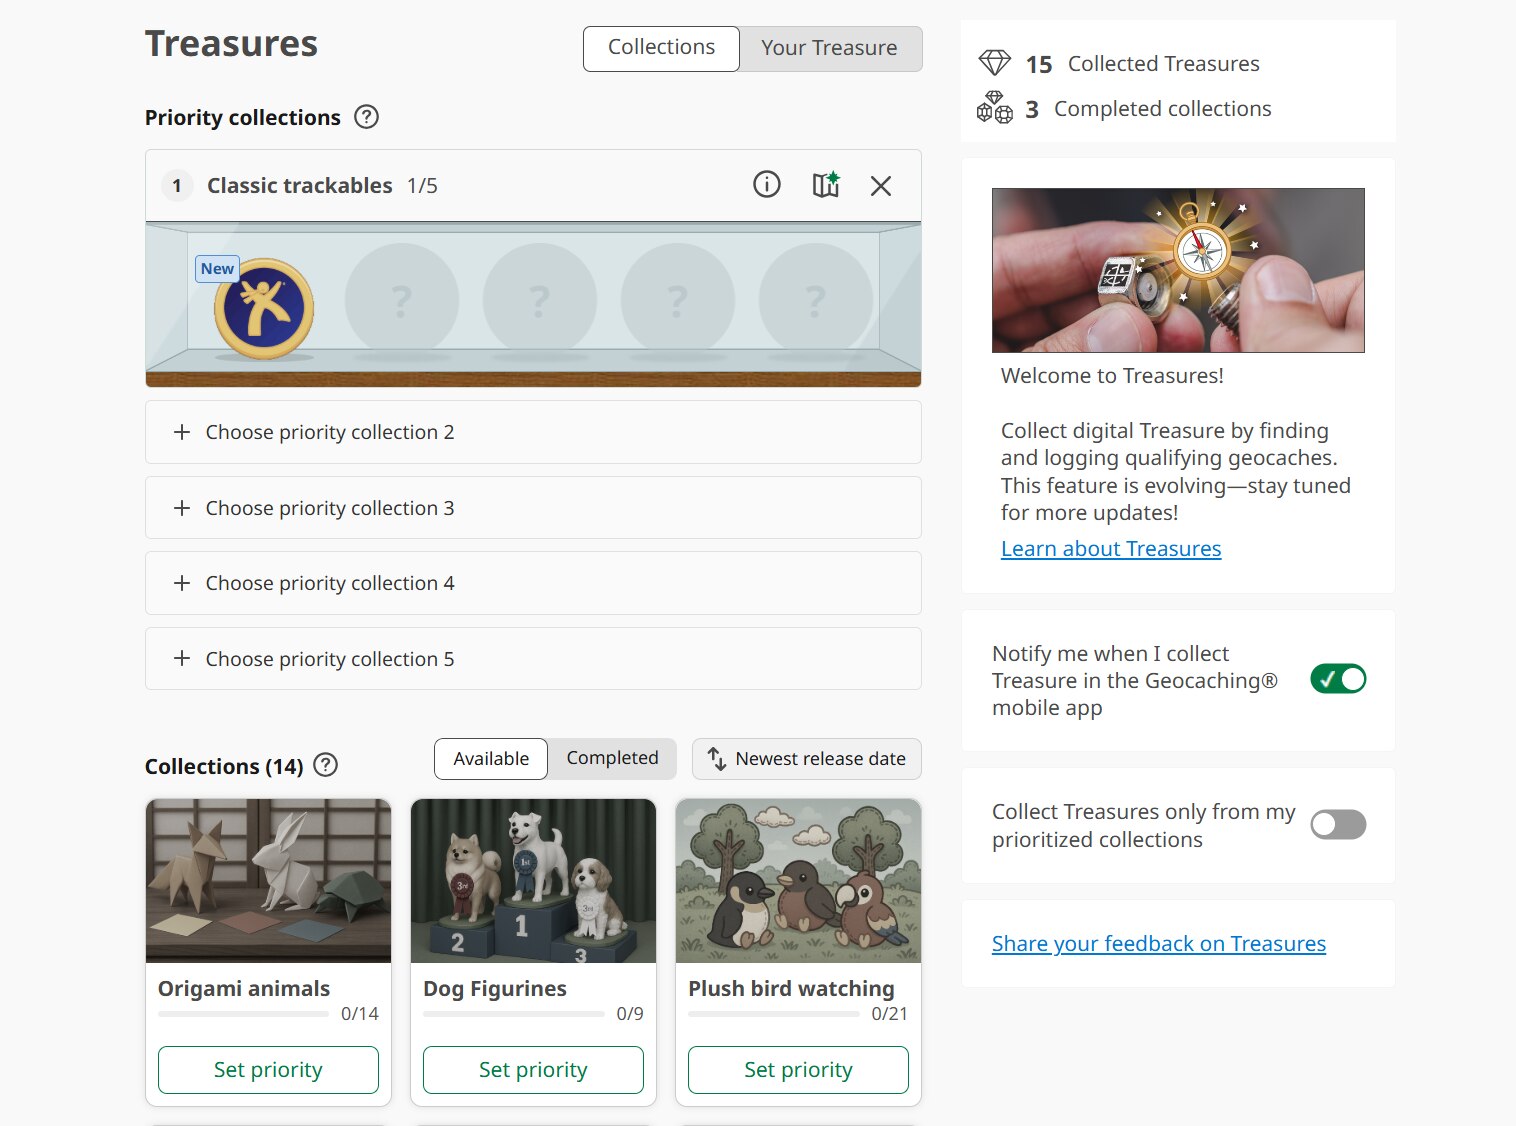Open the Newest release date sort dropdown
The height and width of the screenshot is (1126, 1516).
[806, 759]
